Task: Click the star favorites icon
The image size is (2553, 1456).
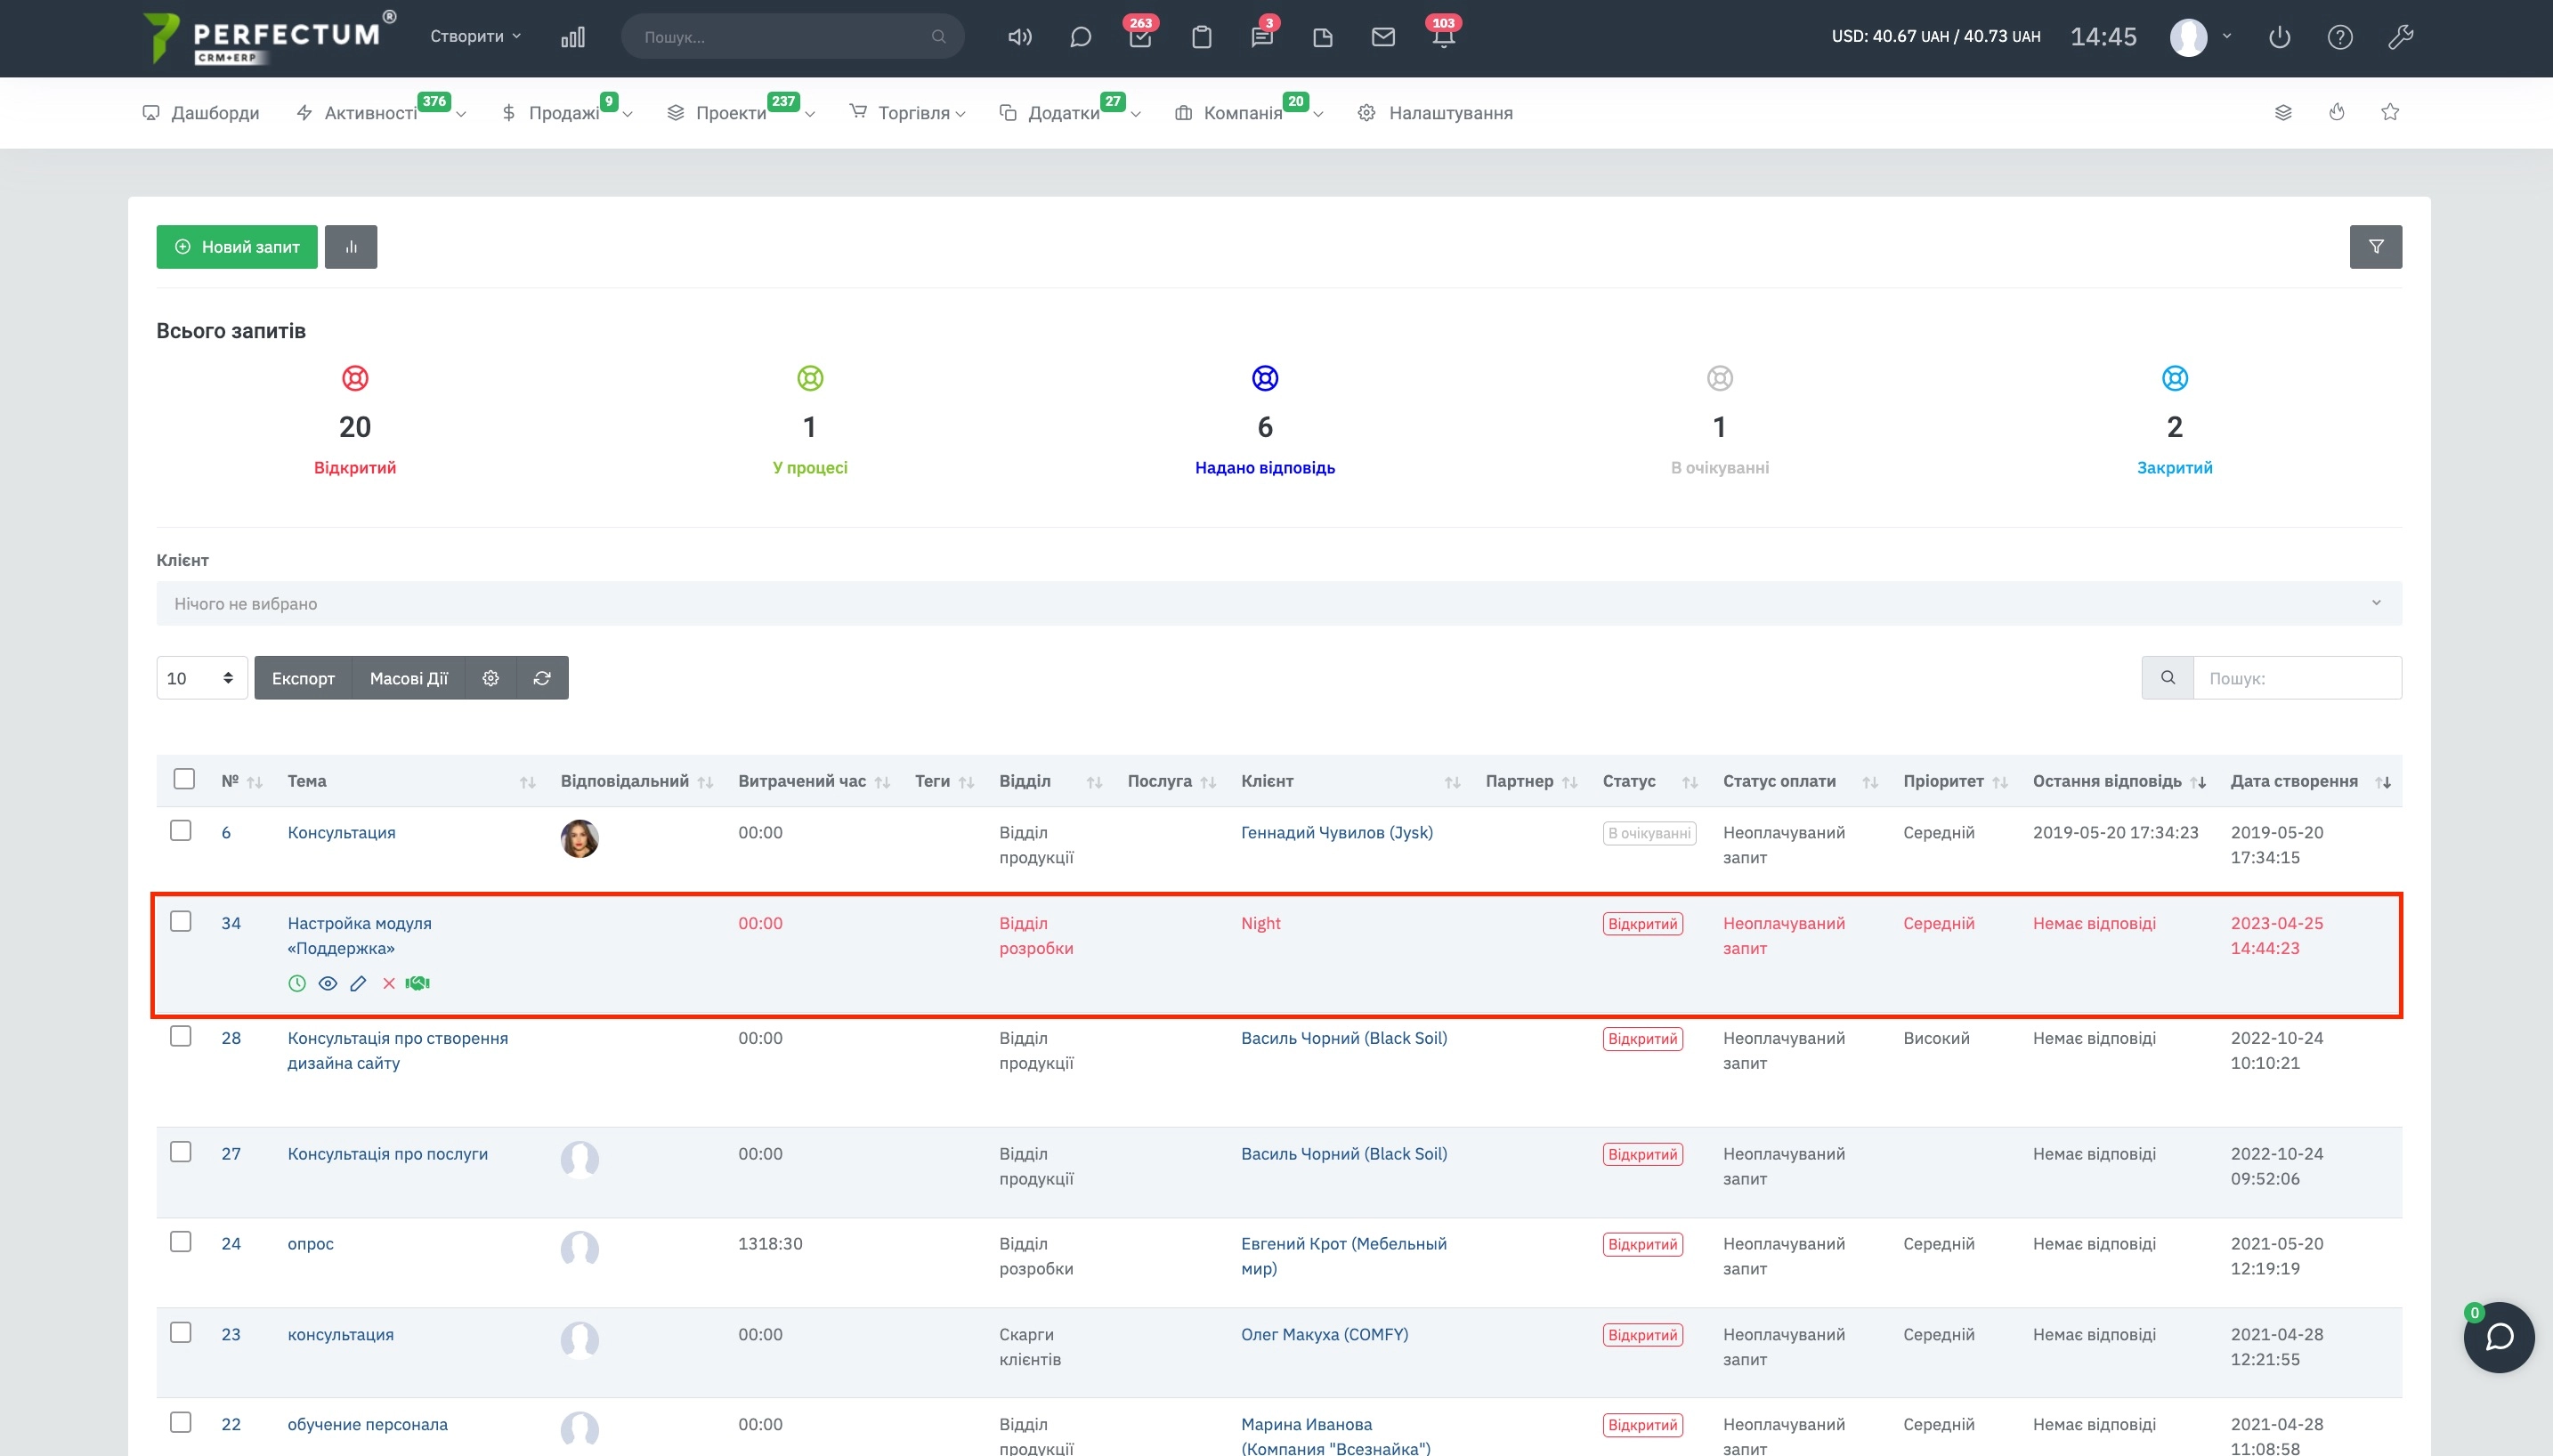Action: 2390,112
